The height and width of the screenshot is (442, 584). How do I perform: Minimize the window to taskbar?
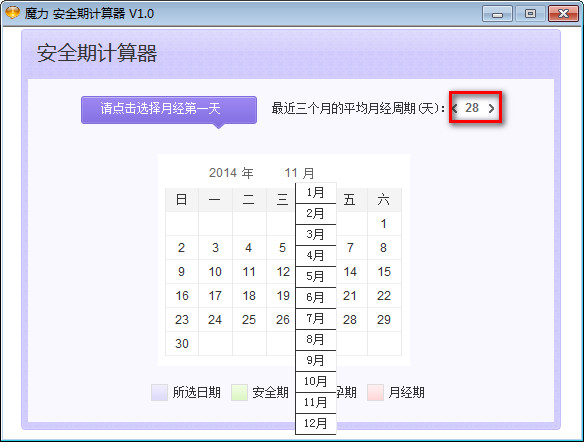[497, 14]
